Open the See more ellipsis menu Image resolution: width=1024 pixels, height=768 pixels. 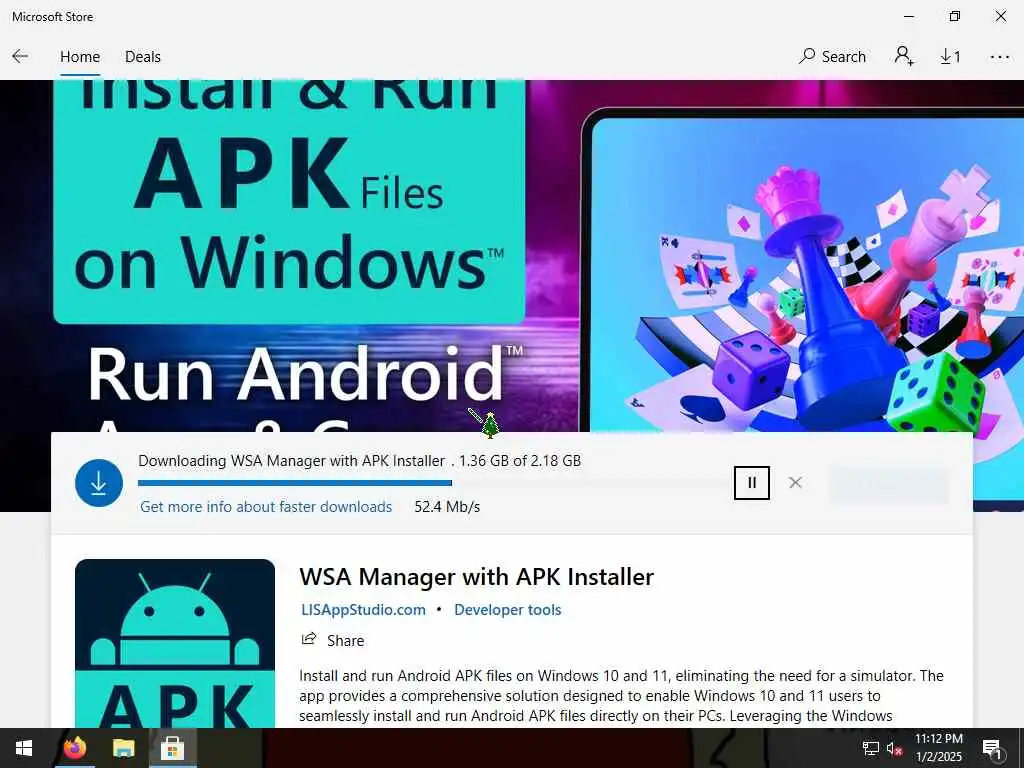(x=1000, y=57)
